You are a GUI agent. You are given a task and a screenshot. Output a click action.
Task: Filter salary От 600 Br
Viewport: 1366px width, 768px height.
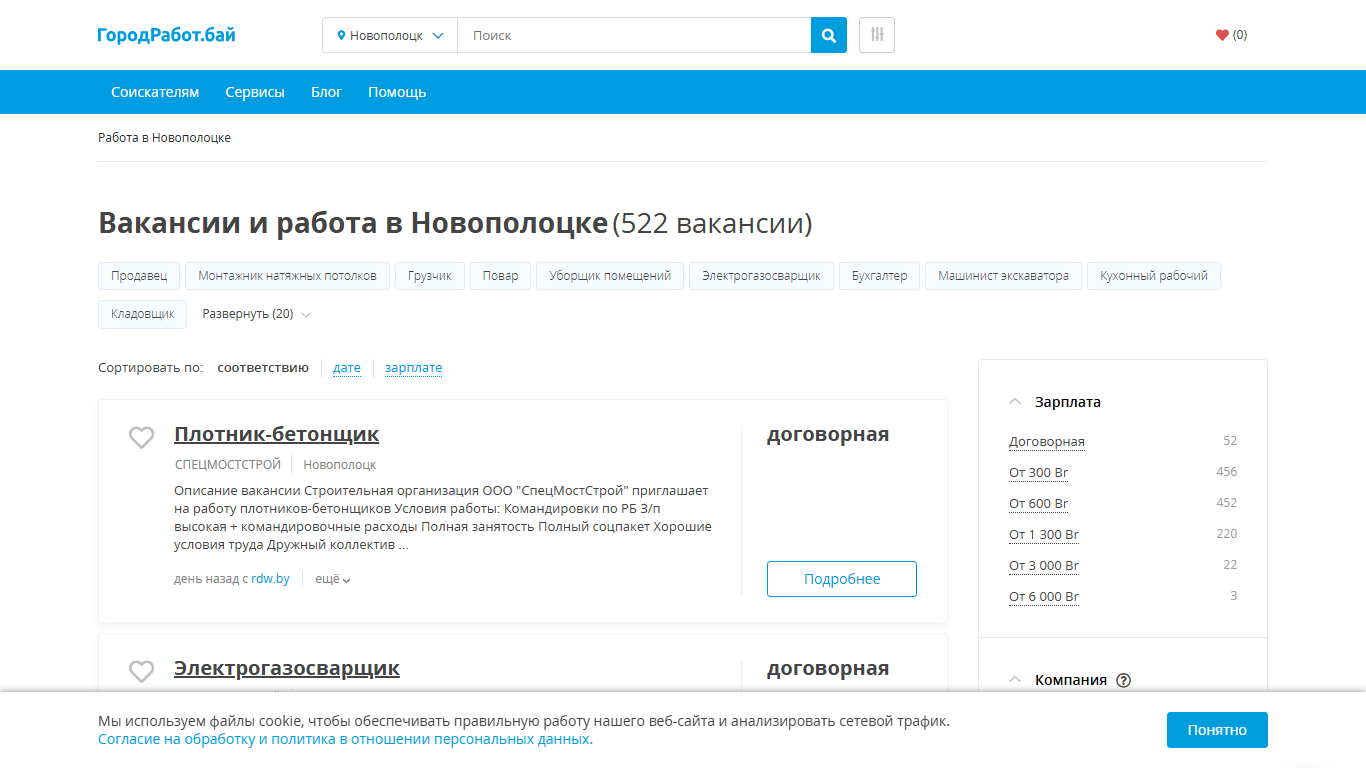pos(1039,504)
